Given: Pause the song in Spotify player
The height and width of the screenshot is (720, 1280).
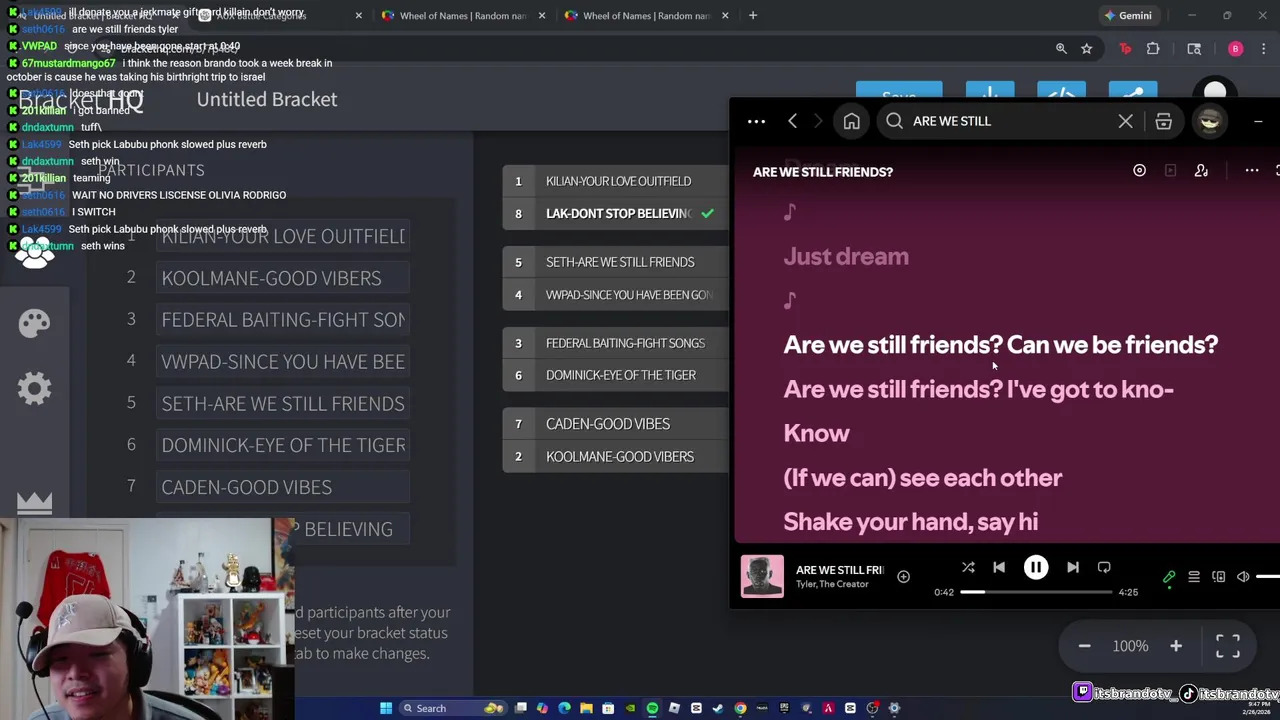Looking at the screenshot, I should coord(1036,567).
